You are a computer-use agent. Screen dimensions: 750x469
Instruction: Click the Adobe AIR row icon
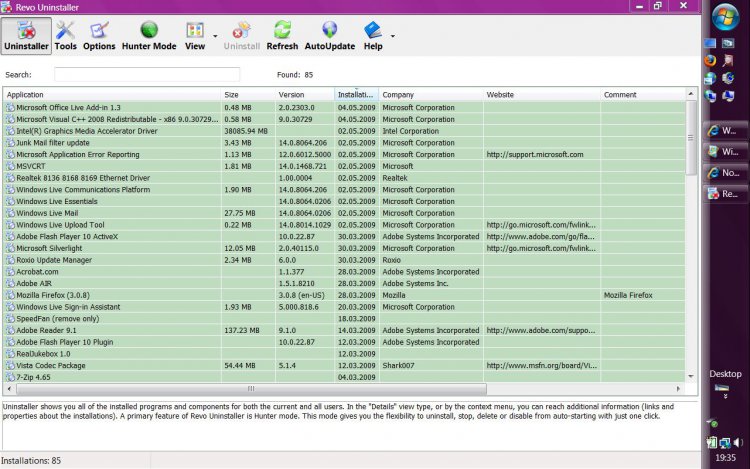(x=10, y=283)
